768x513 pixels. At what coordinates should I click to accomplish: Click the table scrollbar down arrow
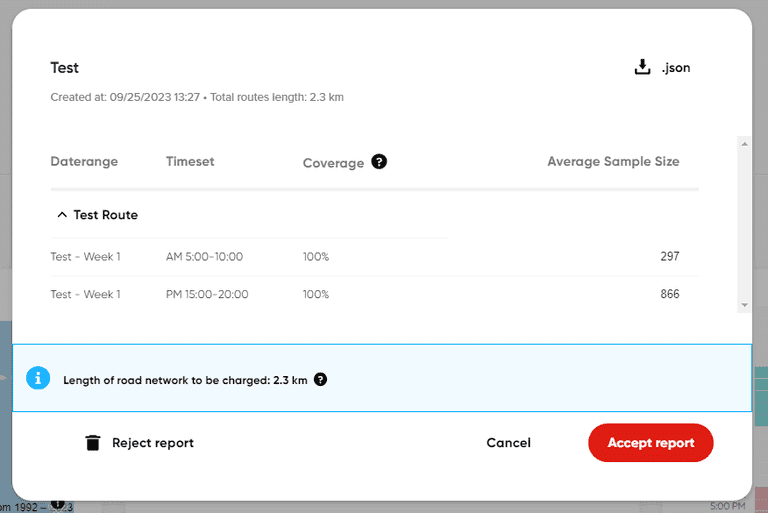pyautogui.click(x=743, y=304)
